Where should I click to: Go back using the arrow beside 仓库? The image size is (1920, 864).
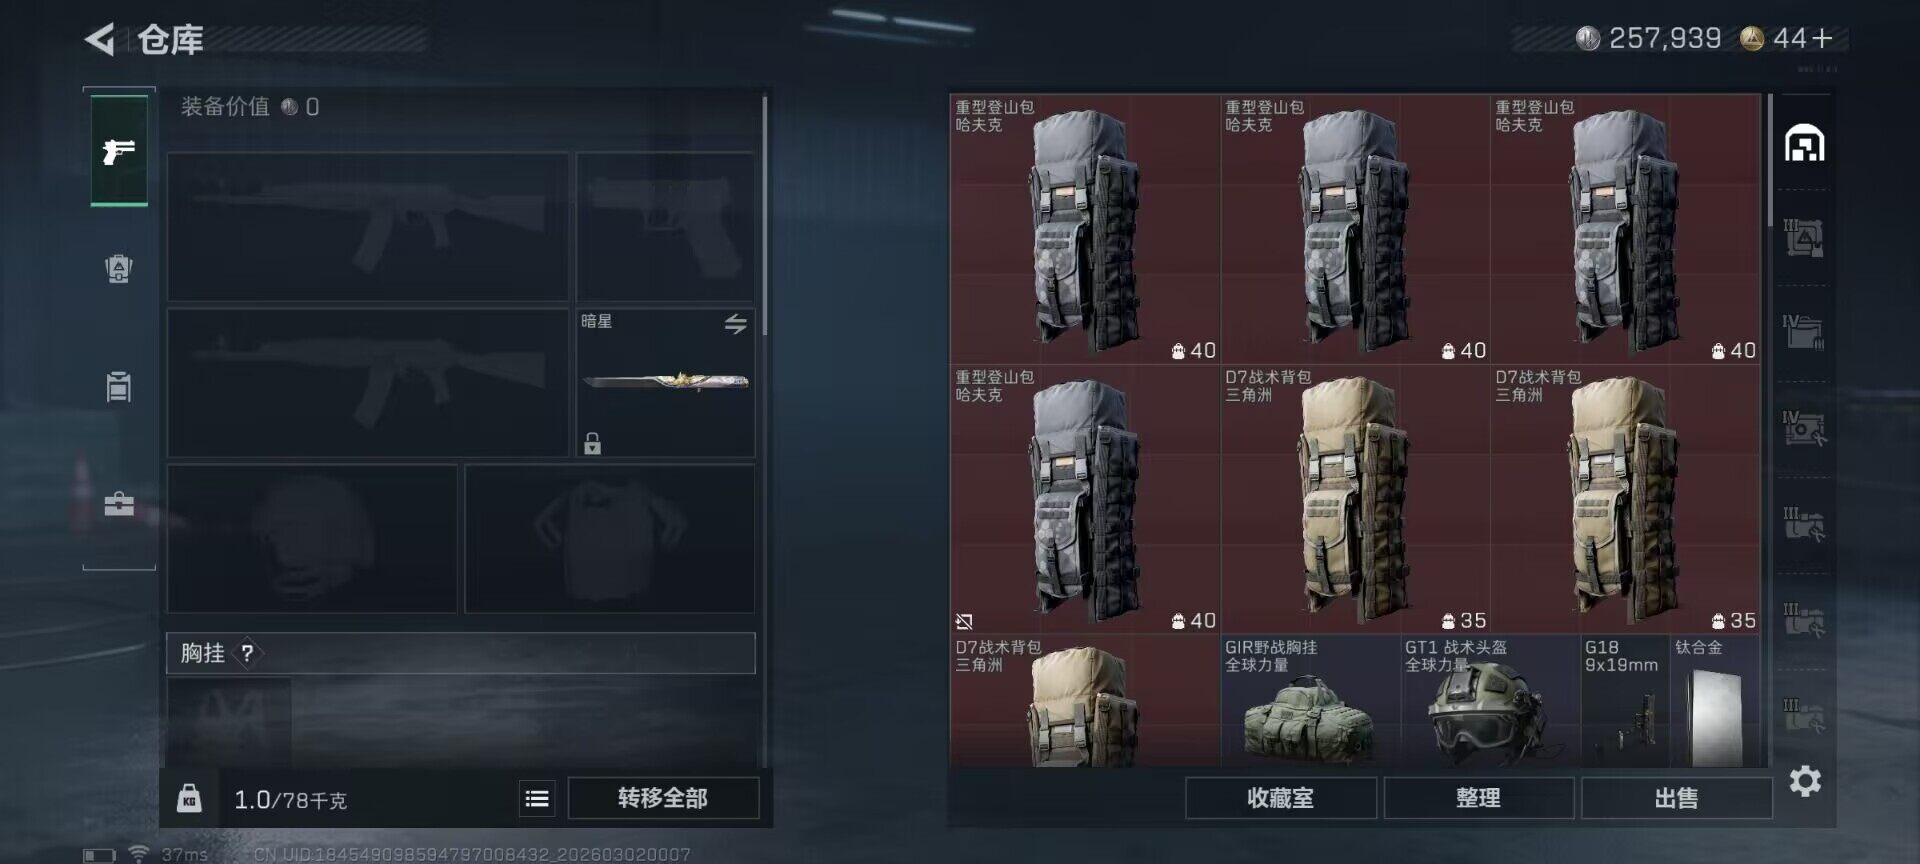point(100,40)
